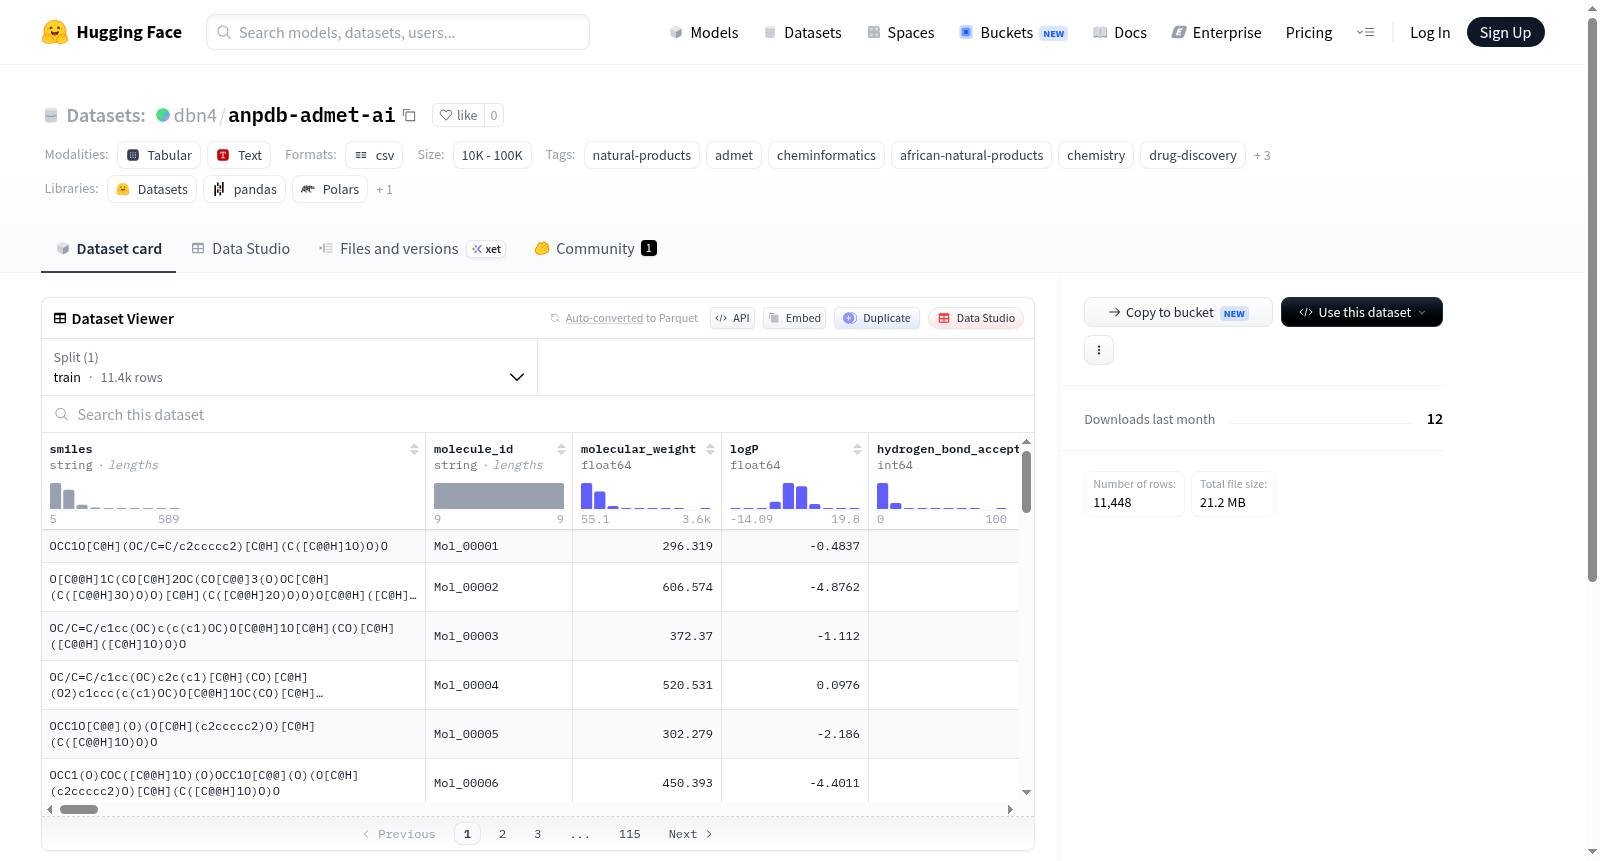Open the dbn4 user profile link
This screenshot has width=1600, height=861.
[195, 115]
